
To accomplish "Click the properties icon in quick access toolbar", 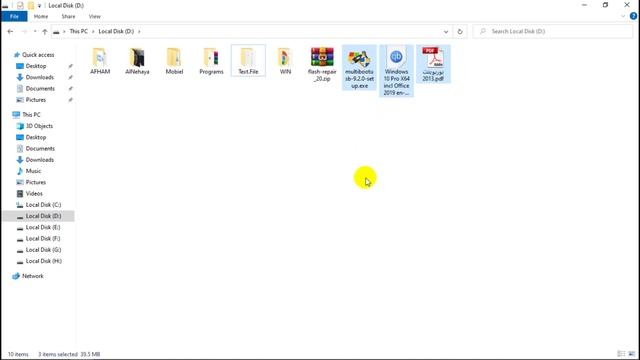I will click(20, 5).
